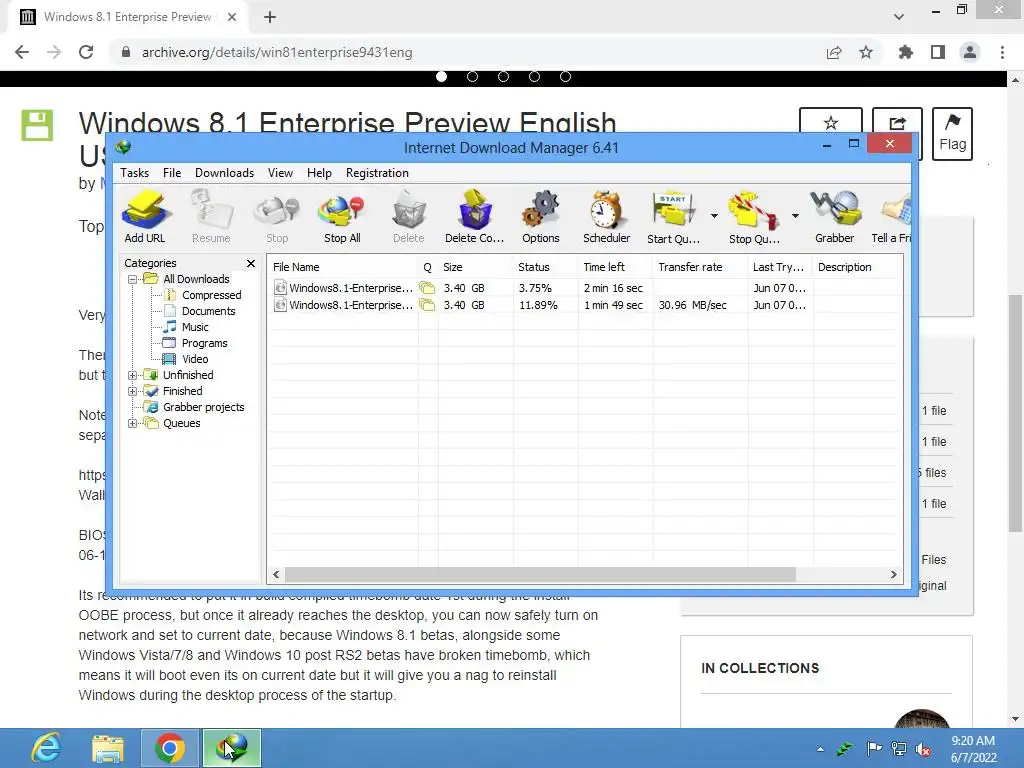
Task: Sort by Transfer rate column header
Action: click(x=699, y=267)
